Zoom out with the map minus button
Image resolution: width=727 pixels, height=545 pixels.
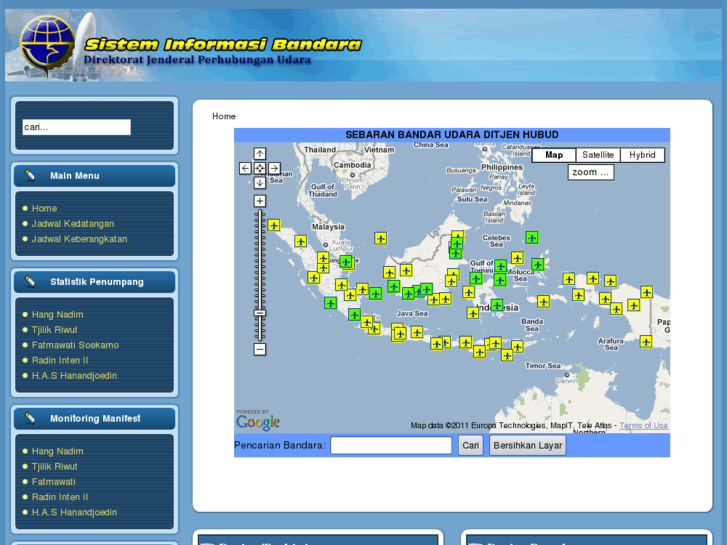[x=260, y=349]
